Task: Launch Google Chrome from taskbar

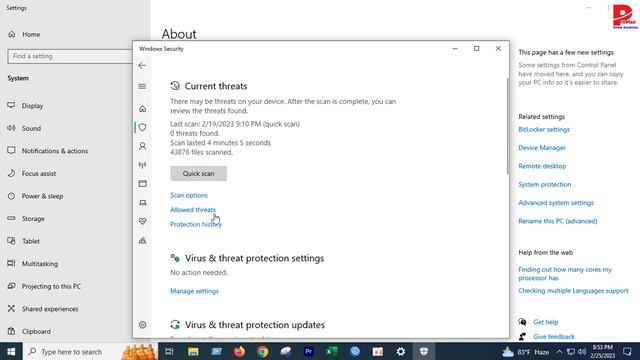Action: (x=262, y=351)
